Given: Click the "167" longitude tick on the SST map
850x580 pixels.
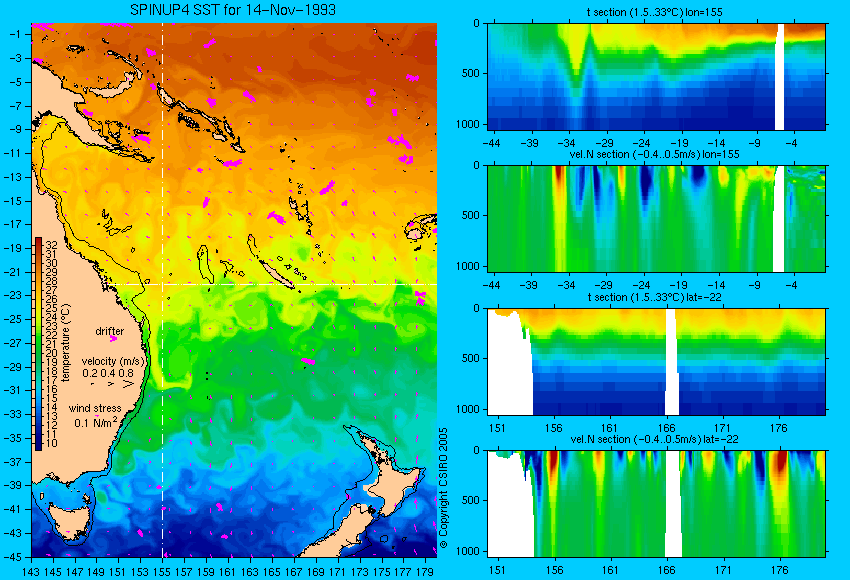Looking at the screenshot, I should (x=294, y=571).
